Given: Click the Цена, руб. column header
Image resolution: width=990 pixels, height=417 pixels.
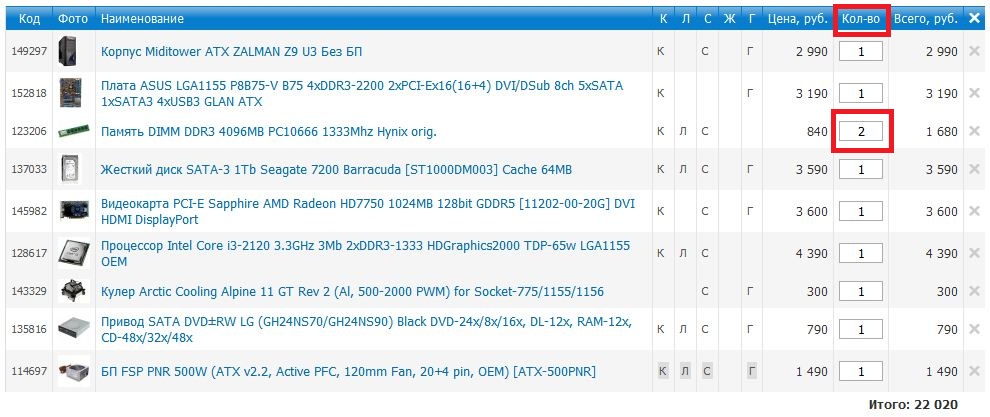Looking at the screenshot, I should pos(796,19).
